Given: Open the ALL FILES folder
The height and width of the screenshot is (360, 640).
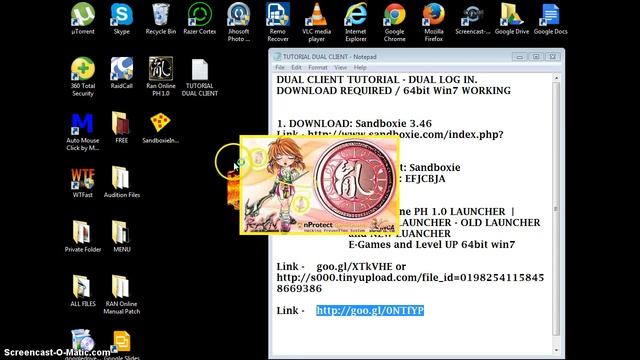Looking at the screenshot, I should click(x=83, y=291).
